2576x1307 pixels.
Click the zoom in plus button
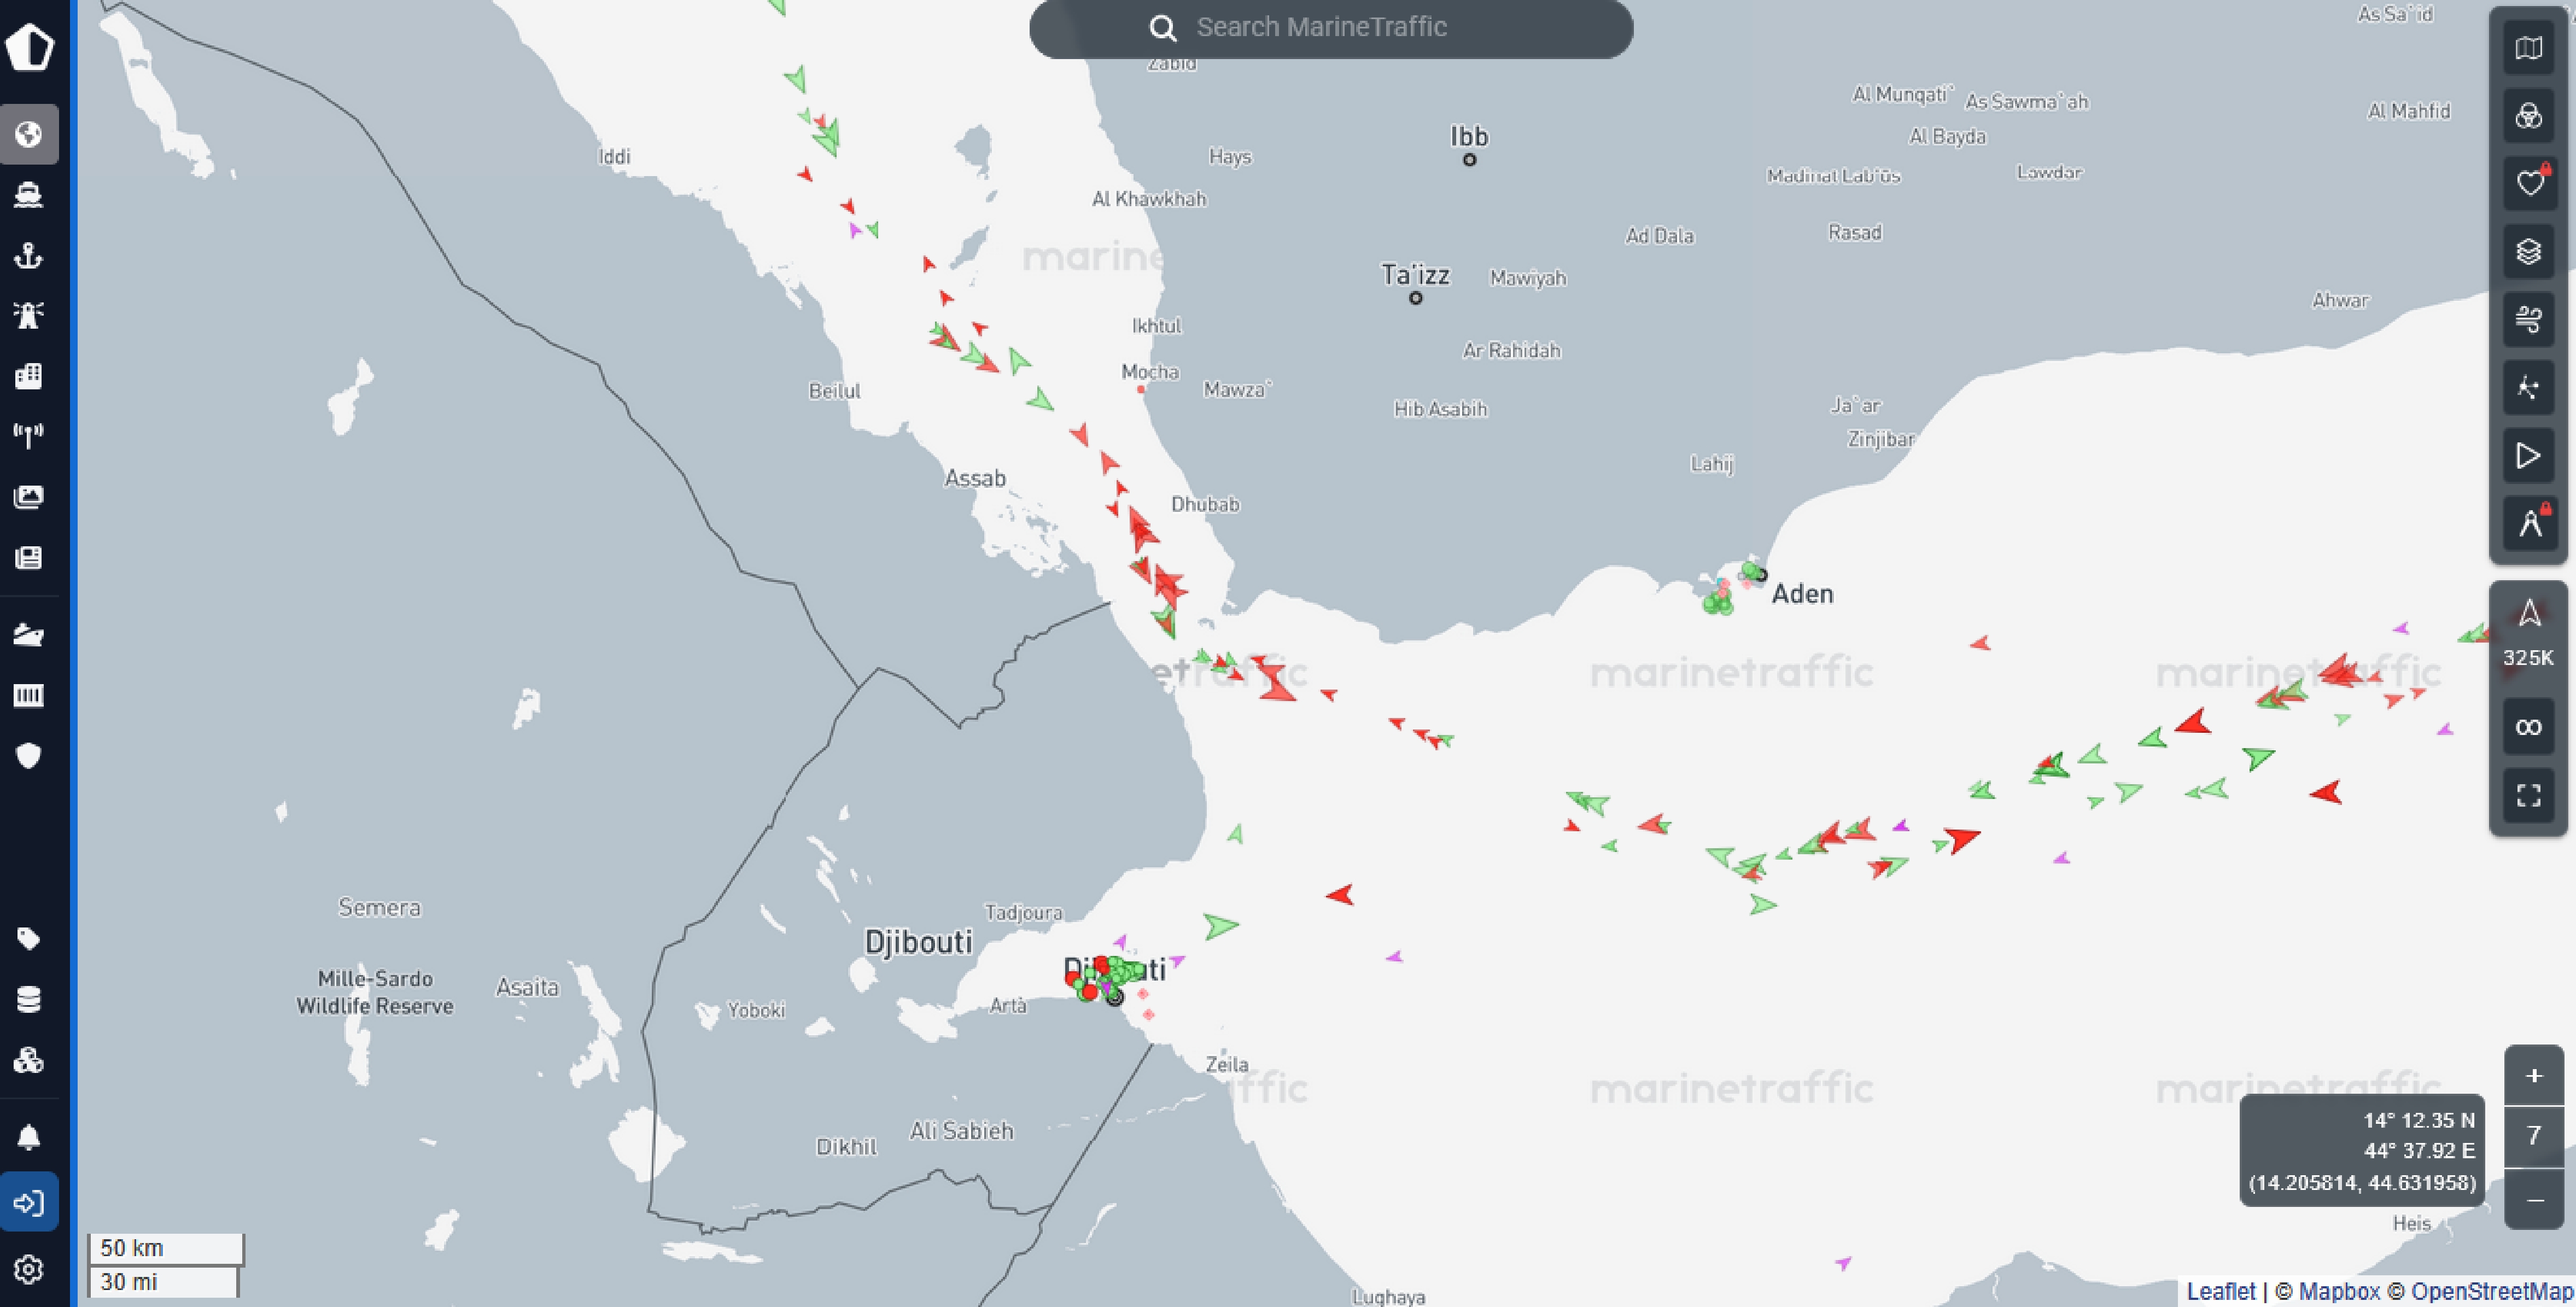point(2533,1076)
